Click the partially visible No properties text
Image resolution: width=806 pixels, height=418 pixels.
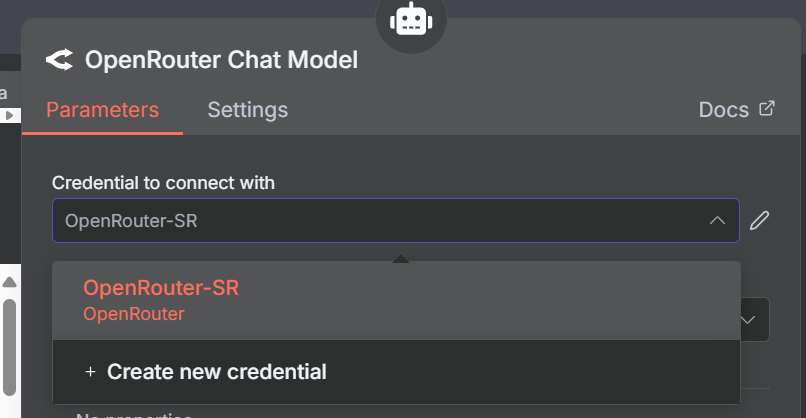(x=134, y=414)
